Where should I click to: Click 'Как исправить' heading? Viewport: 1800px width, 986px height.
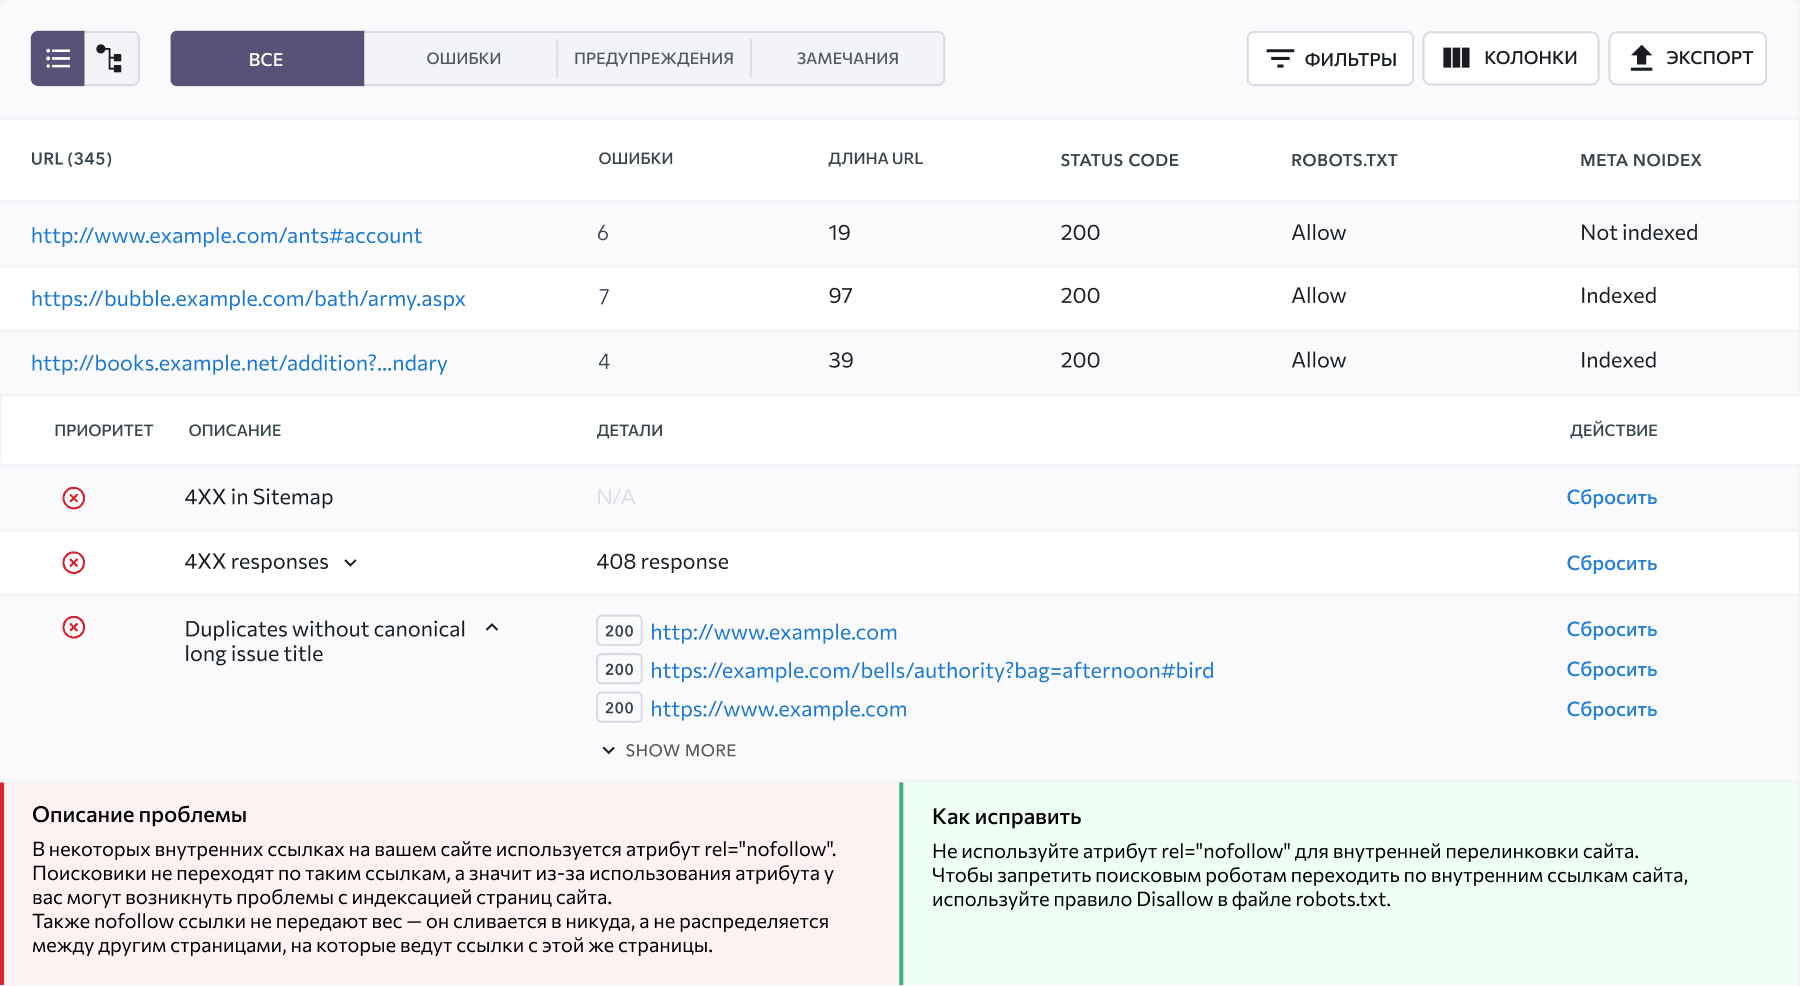(1006, 817)
